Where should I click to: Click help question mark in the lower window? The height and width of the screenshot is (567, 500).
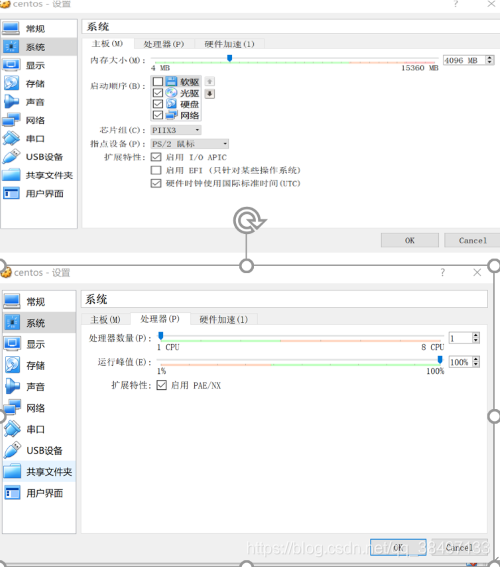(x=443, y=272)
